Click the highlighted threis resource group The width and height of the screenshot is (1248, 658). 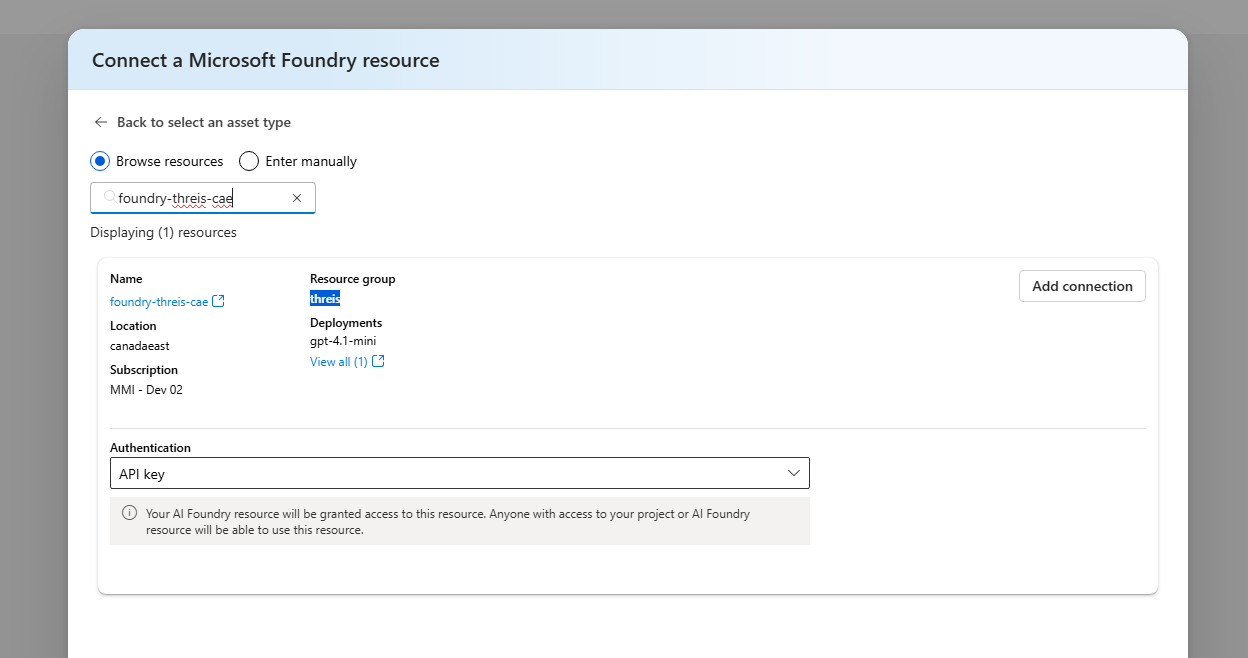(x=325, y=298)
